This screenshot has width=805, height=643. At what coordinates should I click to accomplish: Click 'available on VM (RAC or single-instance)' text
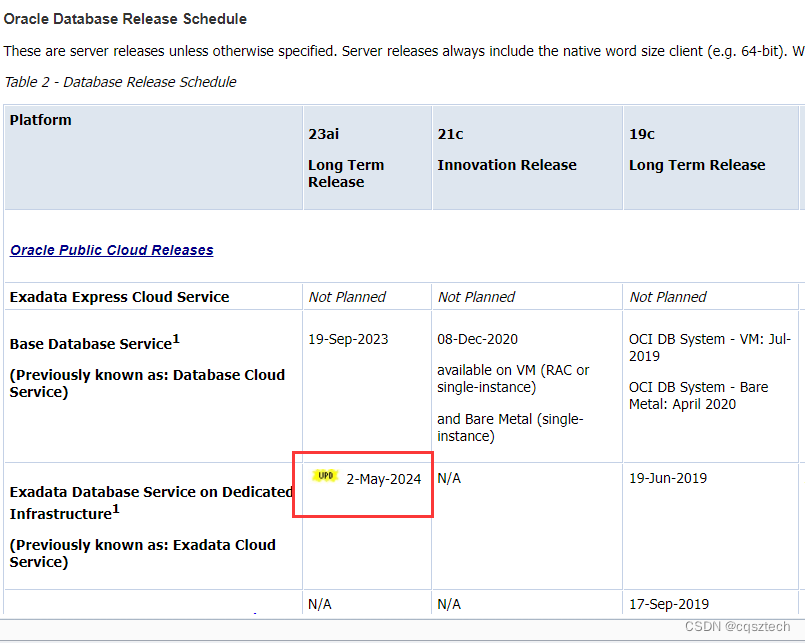click(x=513, y=379)
